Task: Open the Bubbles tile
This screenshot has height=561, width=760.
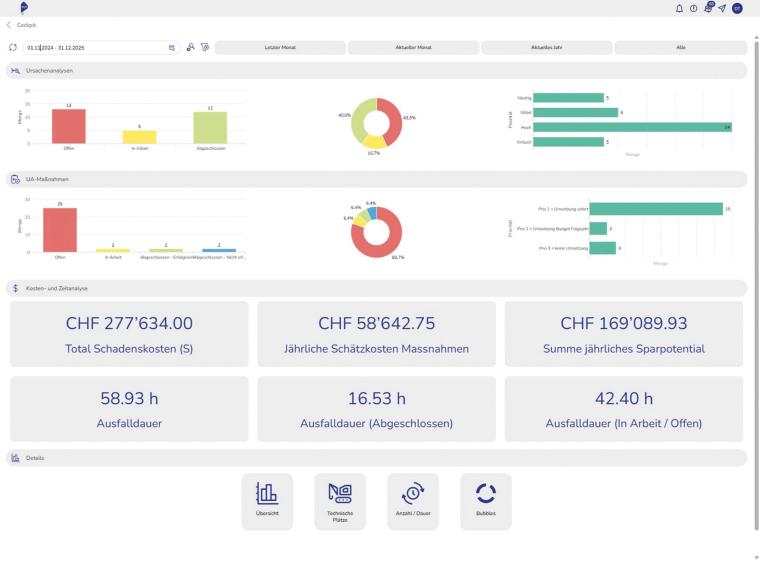Action: 486,501
